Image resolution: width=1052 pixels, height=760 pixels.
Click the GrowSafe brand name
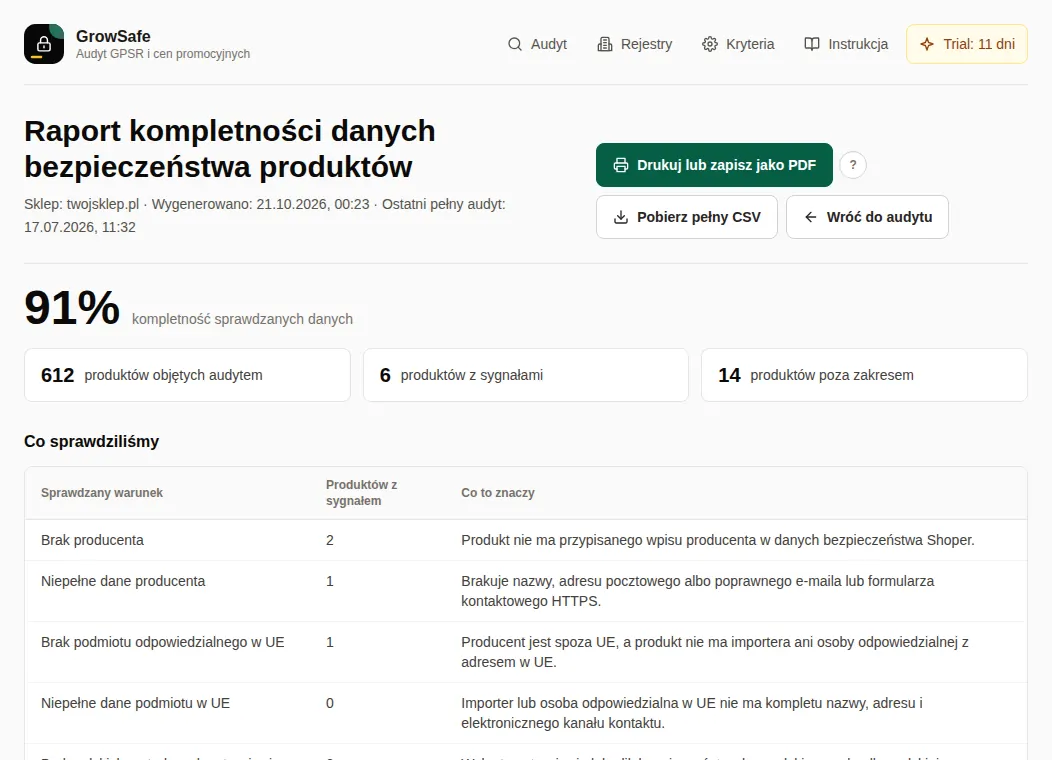[113, 36]
